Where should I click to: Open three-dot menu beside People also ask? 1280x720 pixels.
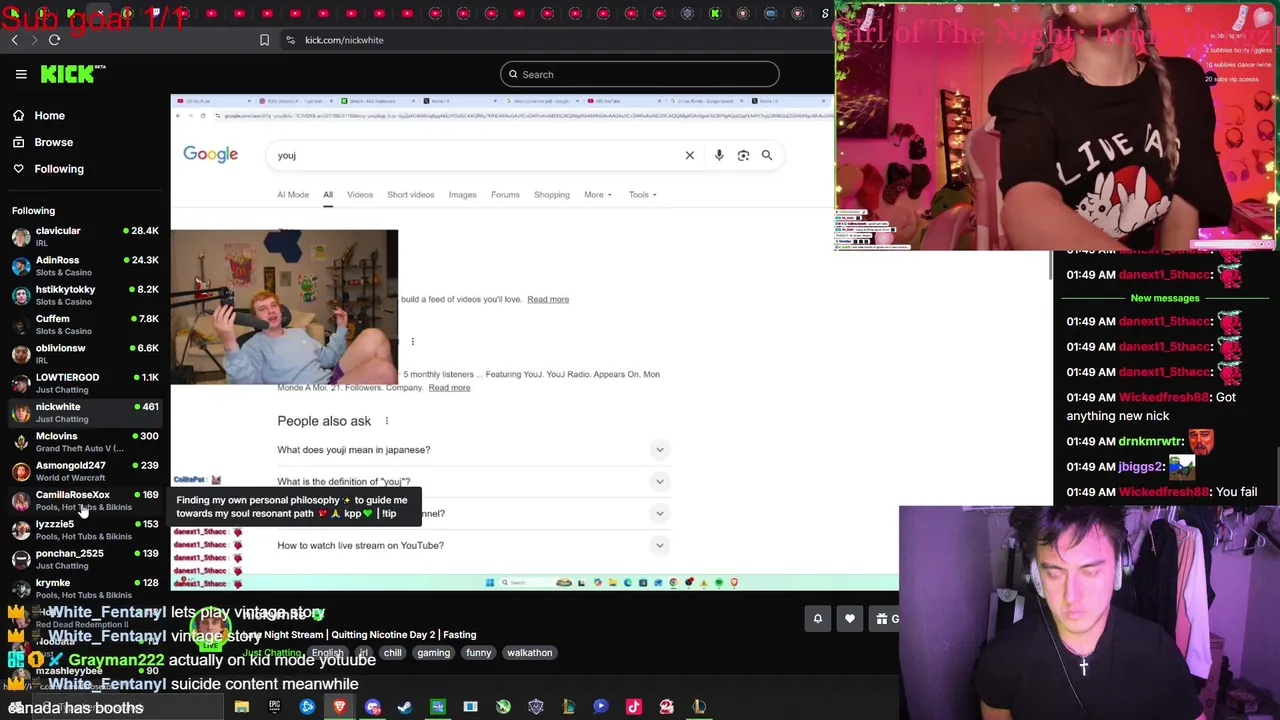[x=387, y=421]
